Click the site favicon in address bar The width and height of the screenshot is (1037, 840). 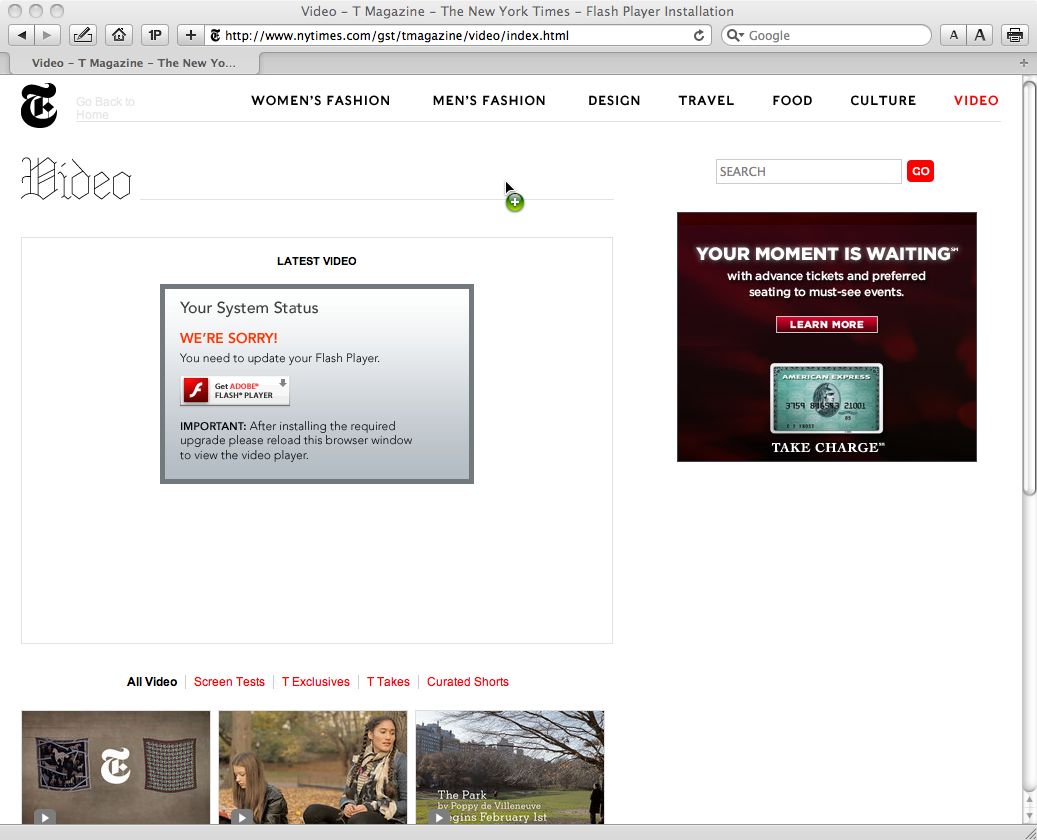click(x=215, y=36)
